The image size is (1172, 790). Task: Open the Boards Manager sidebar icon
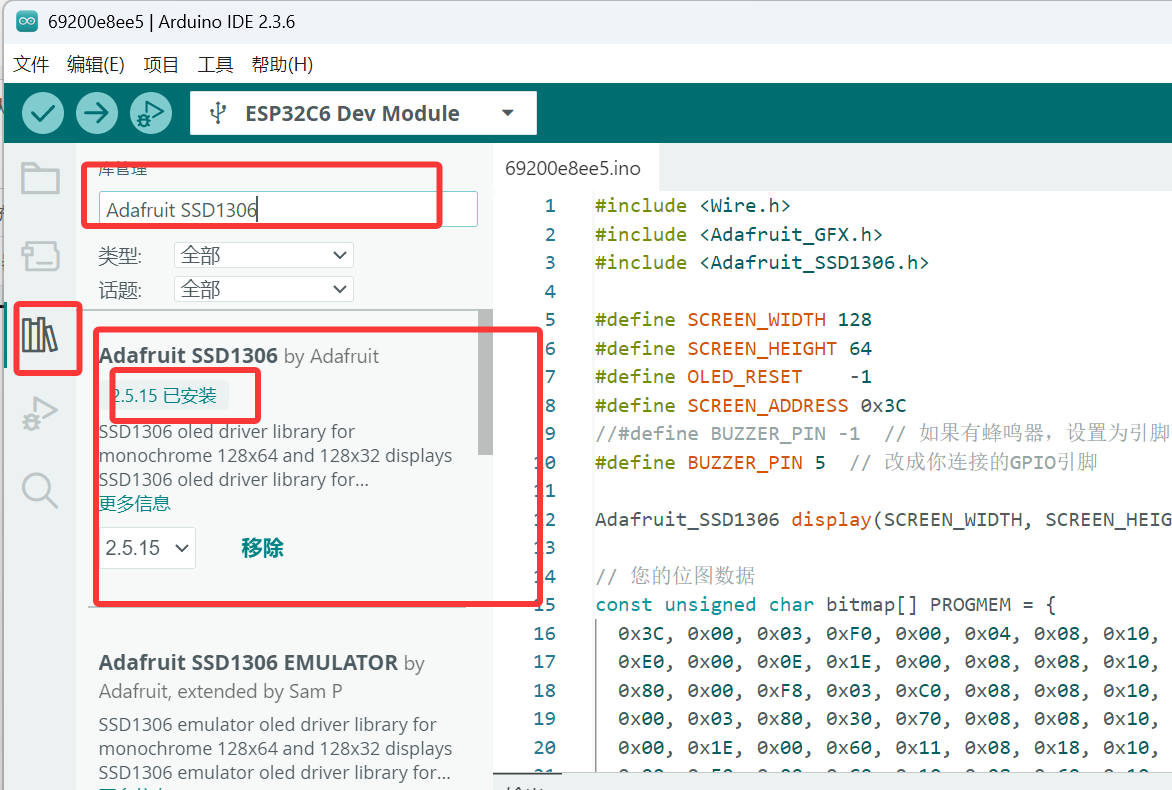[40, 255]
